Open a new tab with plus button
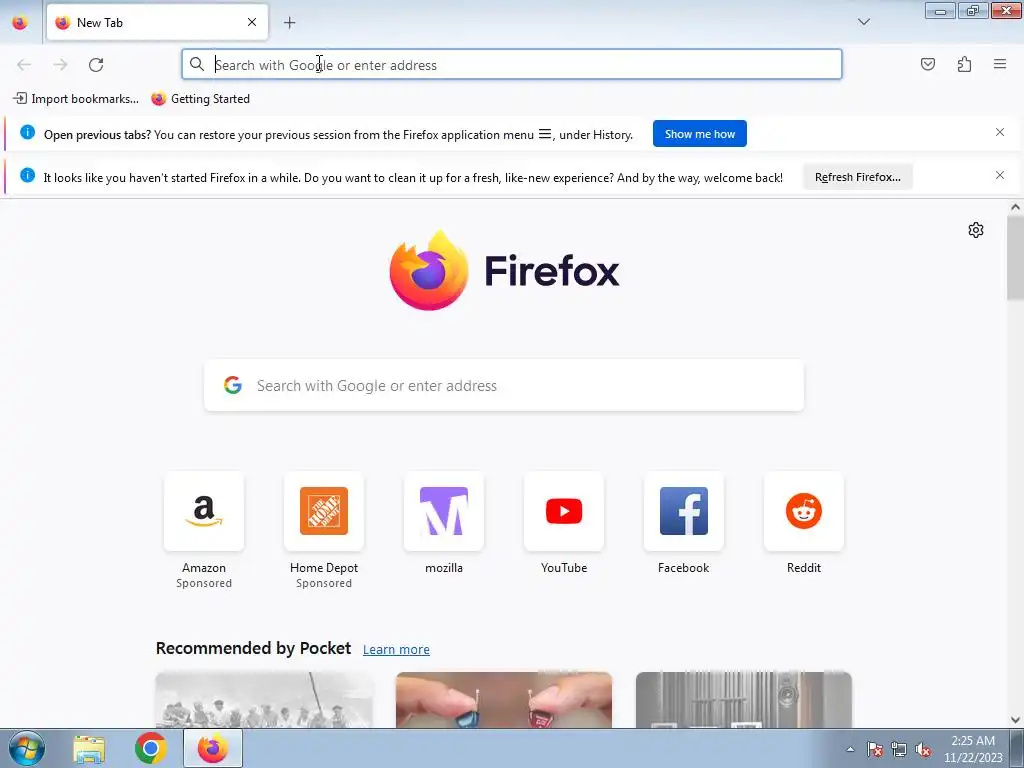Viewport: 1024px width, 768px height. [289, 23]
